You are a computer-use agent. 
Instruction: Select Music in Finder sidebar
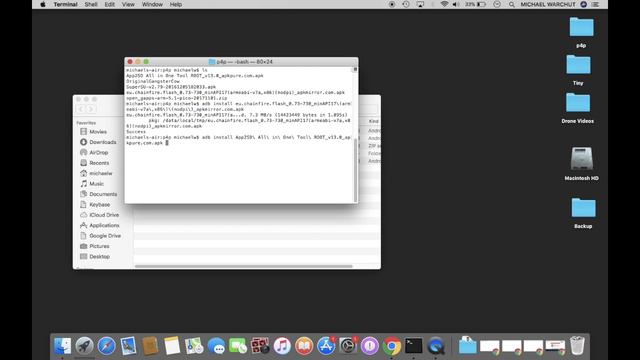96,184
